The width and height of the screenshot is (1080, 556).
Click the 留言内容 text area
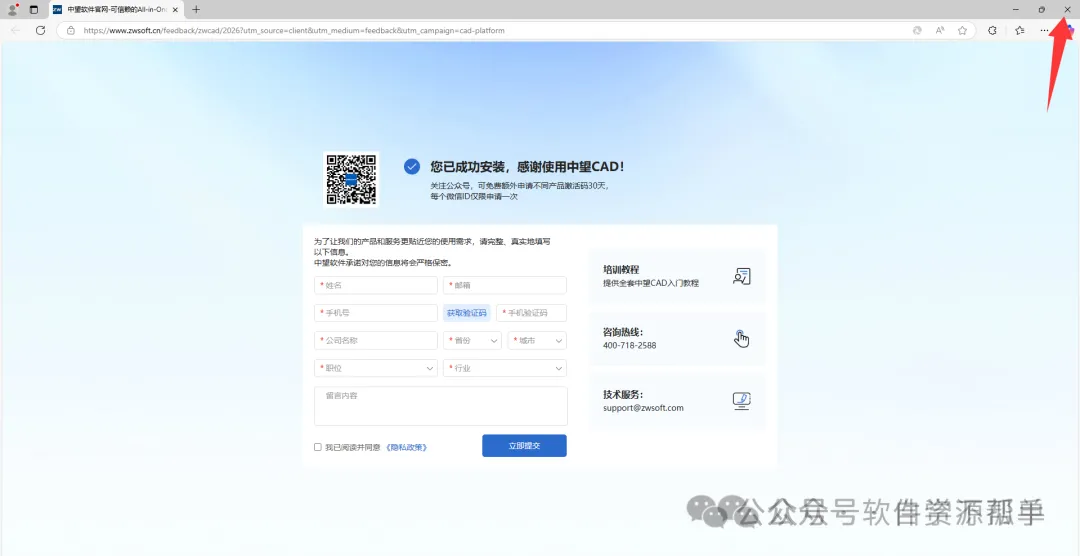(x=441, y=406)
